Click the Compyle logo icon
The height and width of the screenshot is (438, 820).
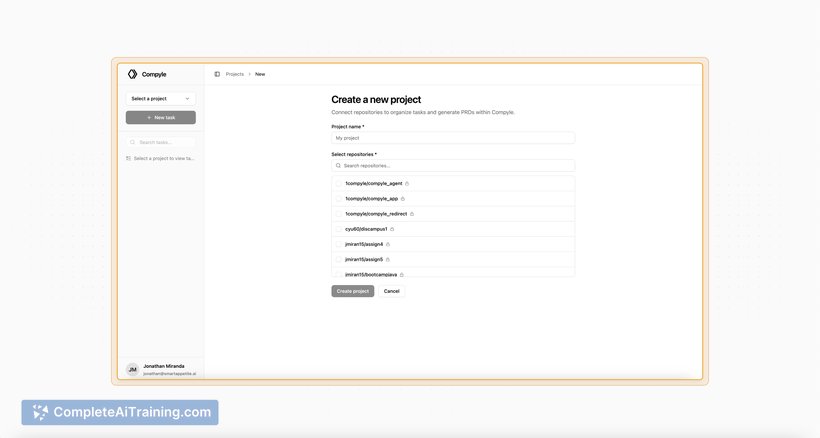[x=132, y=74]
